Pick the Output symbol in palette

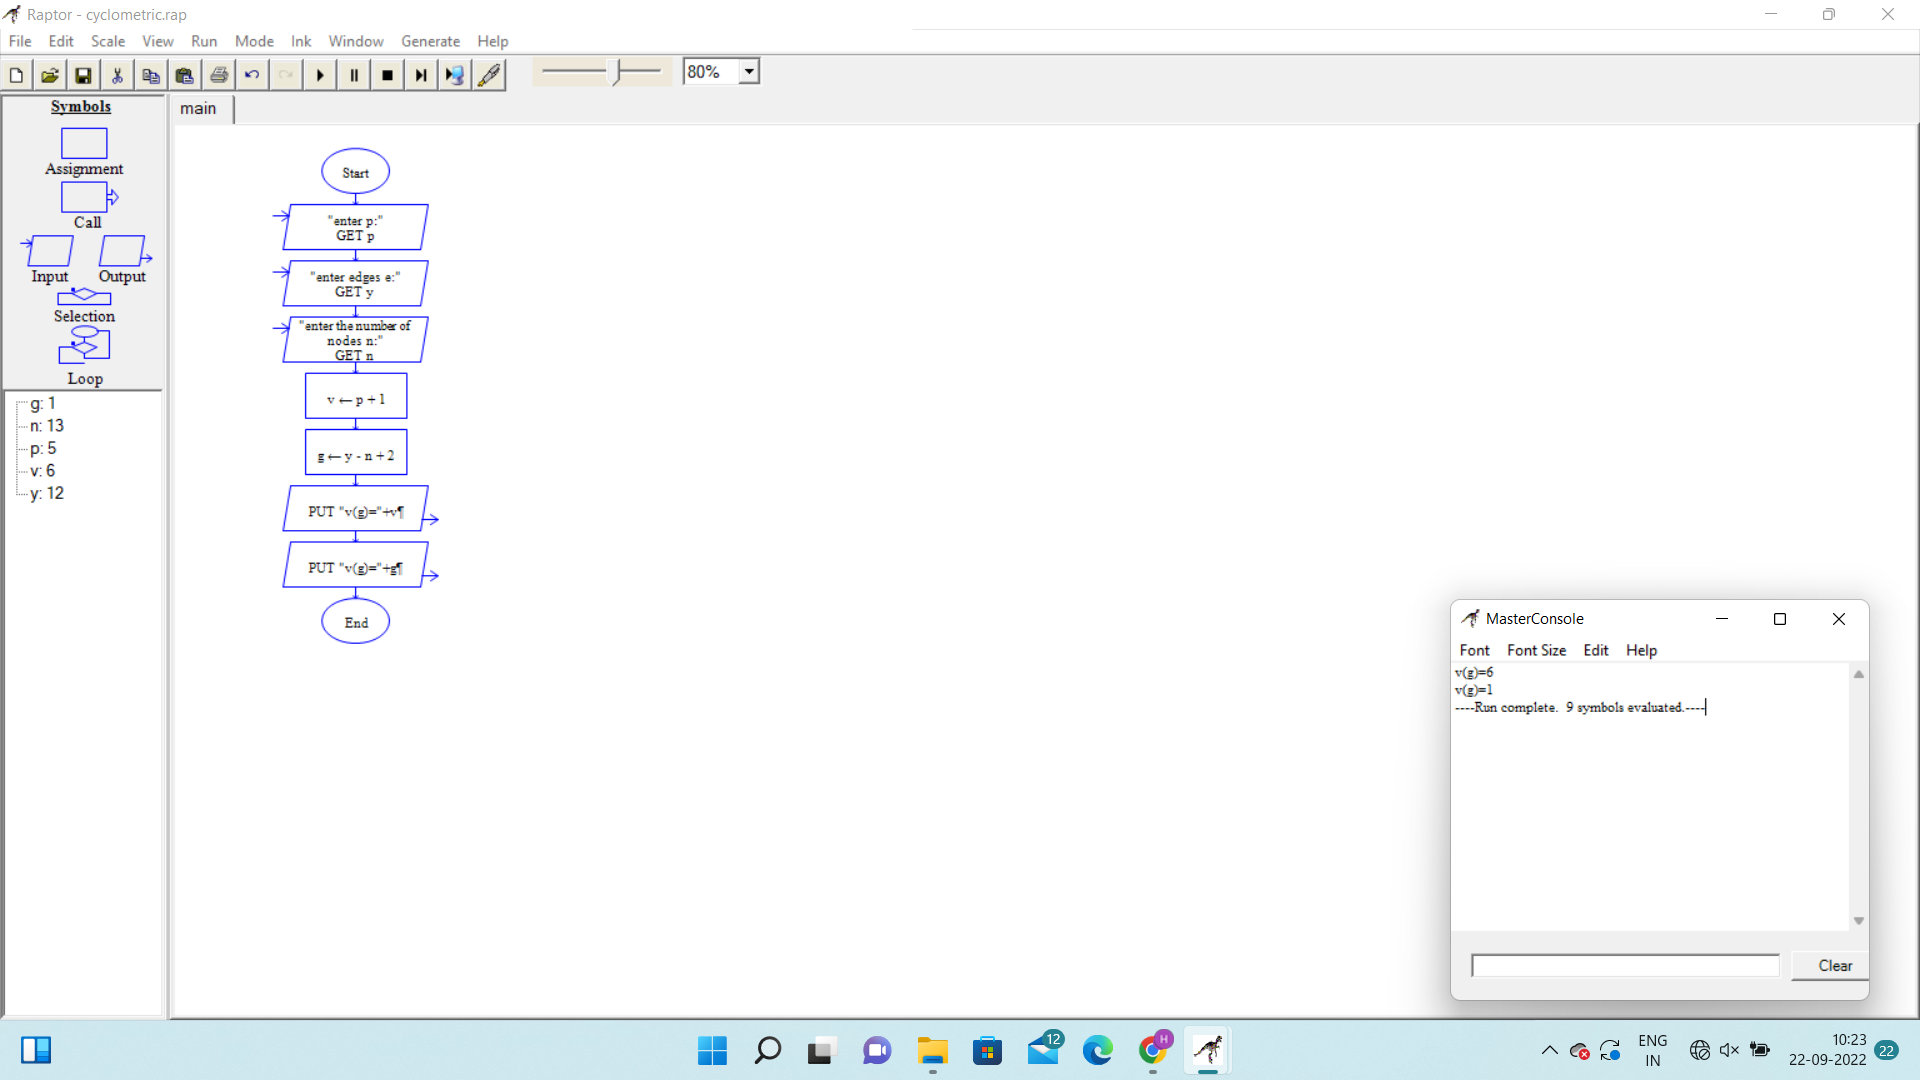(123, 251)
